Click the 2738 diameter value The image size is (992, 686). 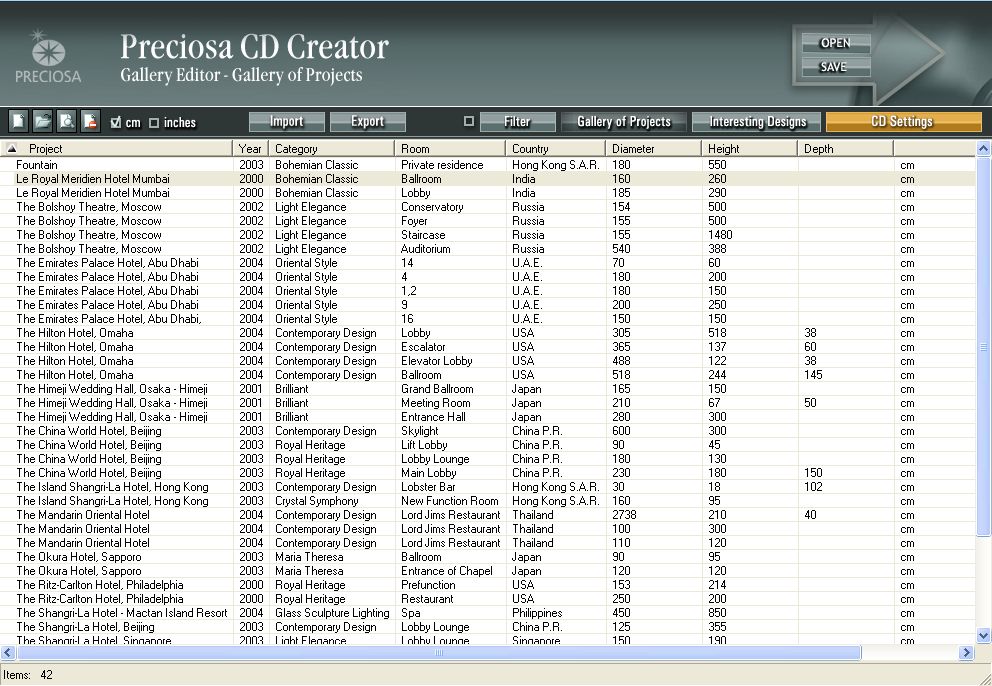click(x=624, y=514)
